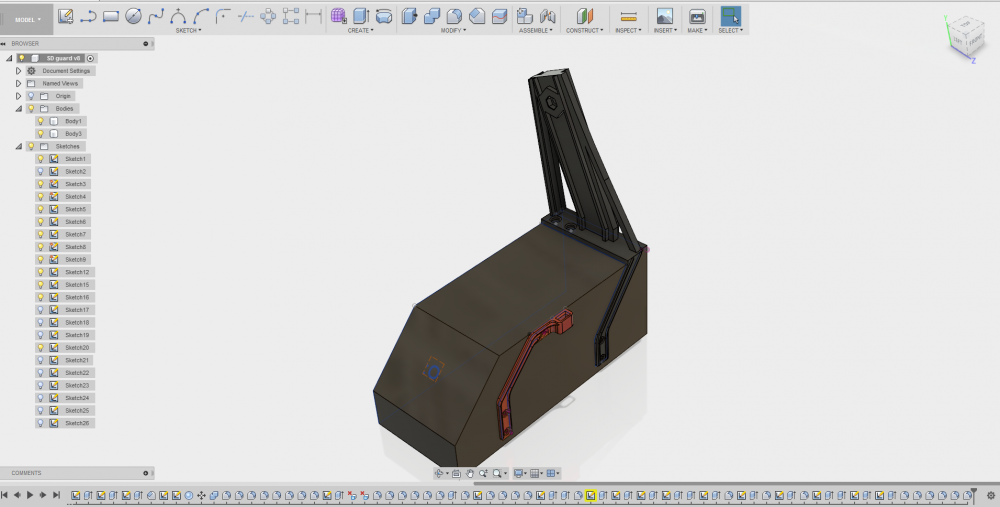This screenshot has width=1000, height=507.
Task: Click the Select tool icon
Action: pos(731,16)
